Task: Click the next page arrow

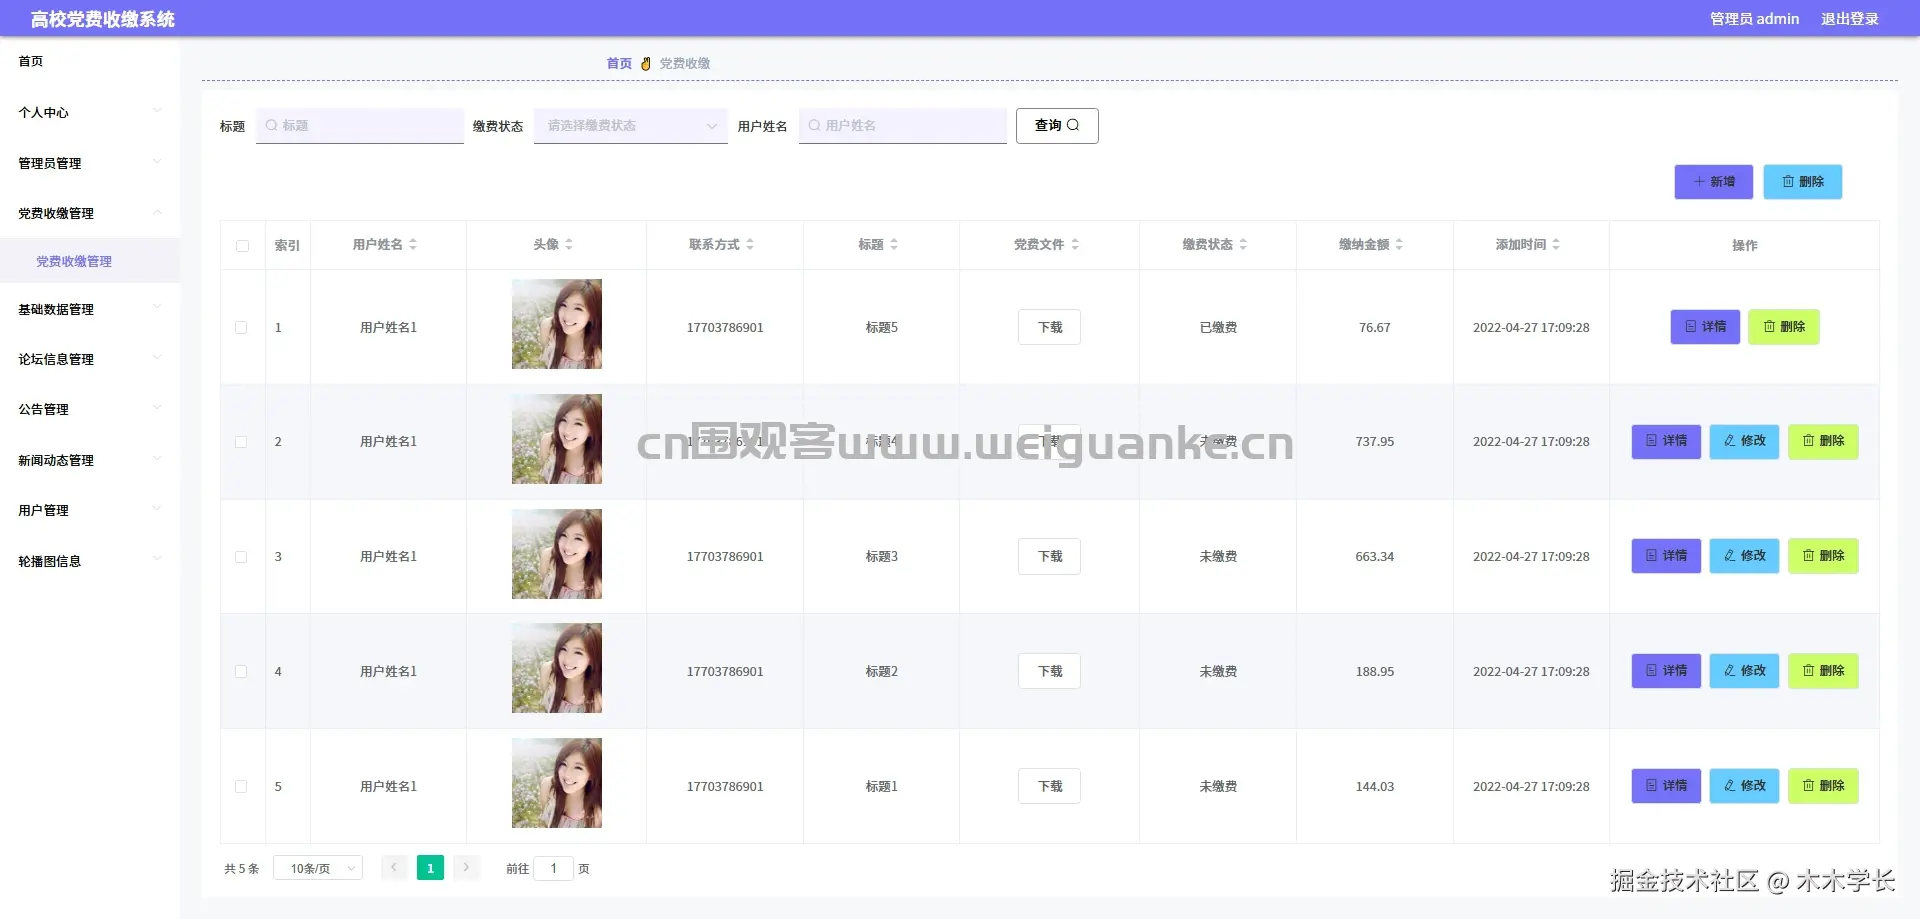Action: (466, 867)
